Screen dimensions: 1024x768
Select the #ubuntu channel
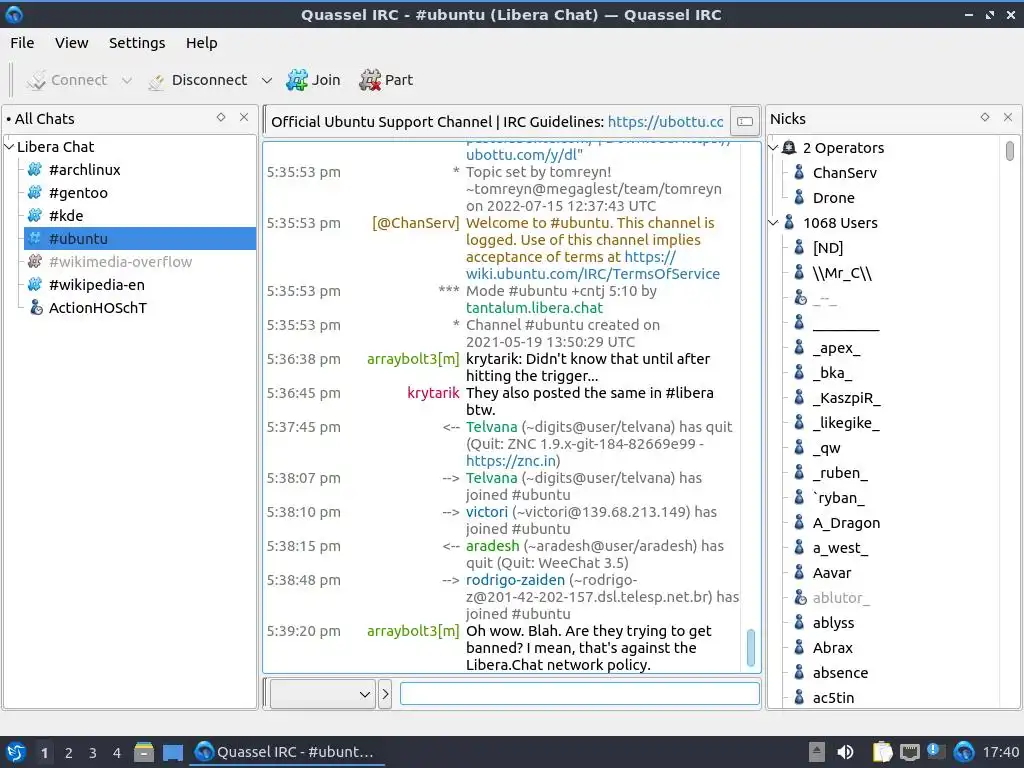click(140, 238)
